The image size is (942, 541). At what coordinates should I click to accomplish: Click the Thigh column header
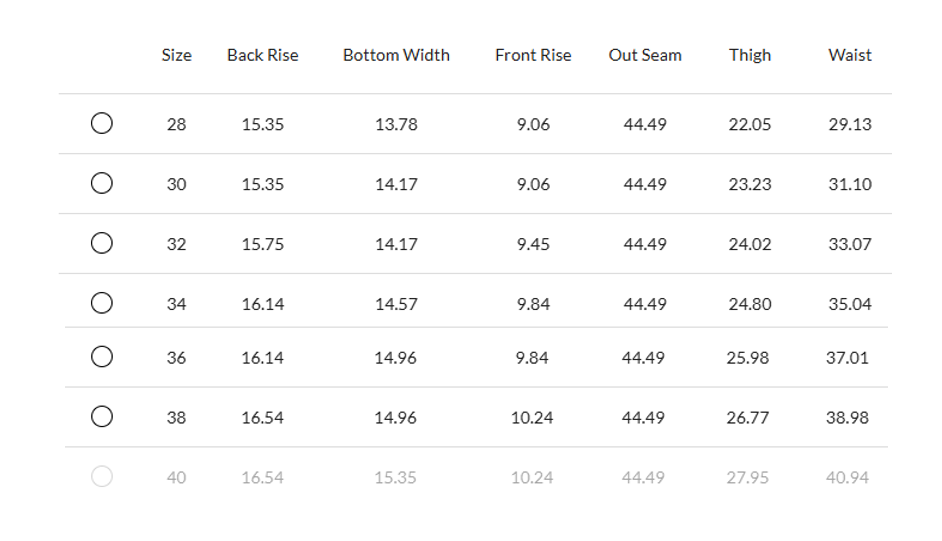750,55
